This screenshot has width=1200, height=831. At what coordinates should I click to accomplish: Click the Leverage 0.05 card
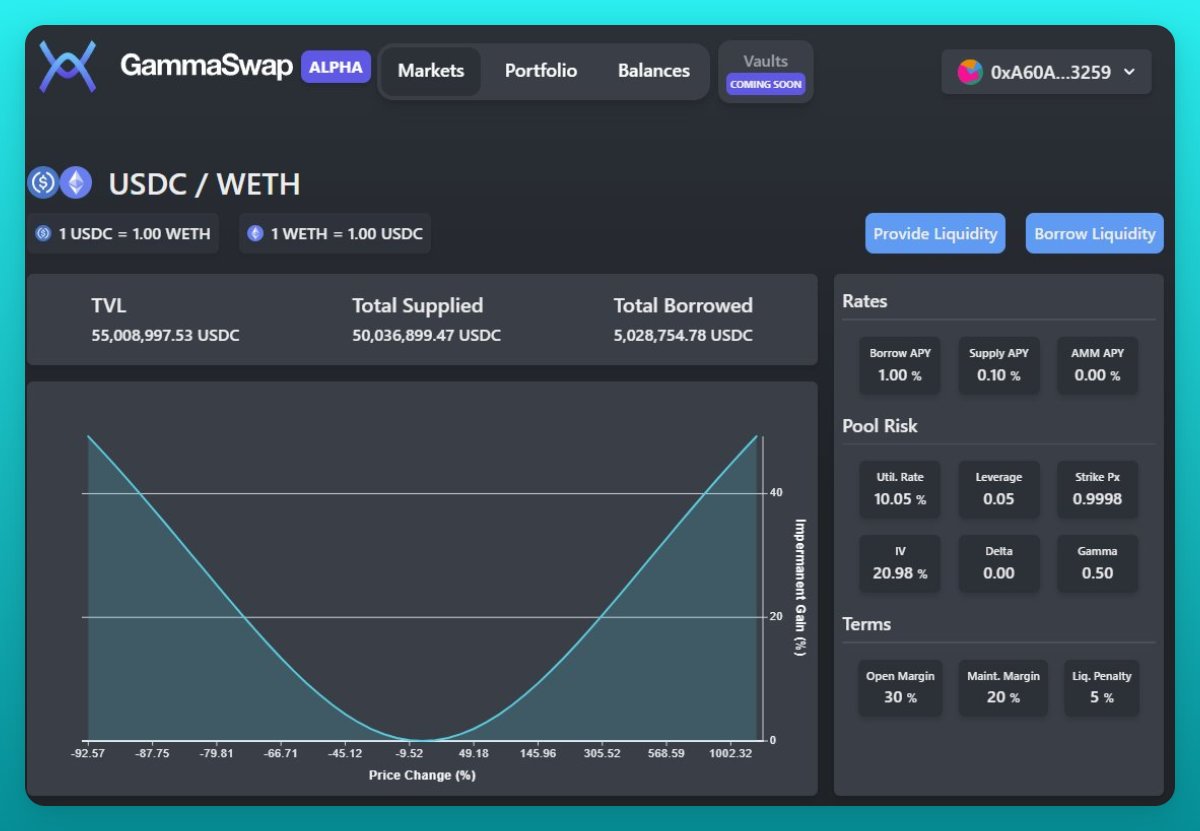999,489
